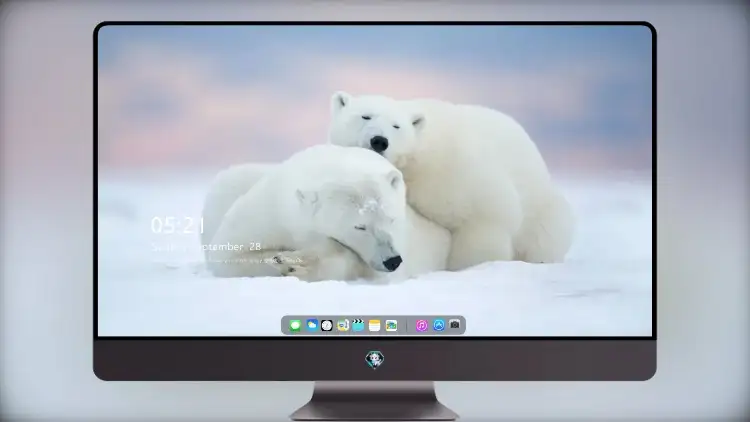The width and height of the screenshot is (750, 422).
Task: Open the green Messages app in dock
Action: click(295, 326)
